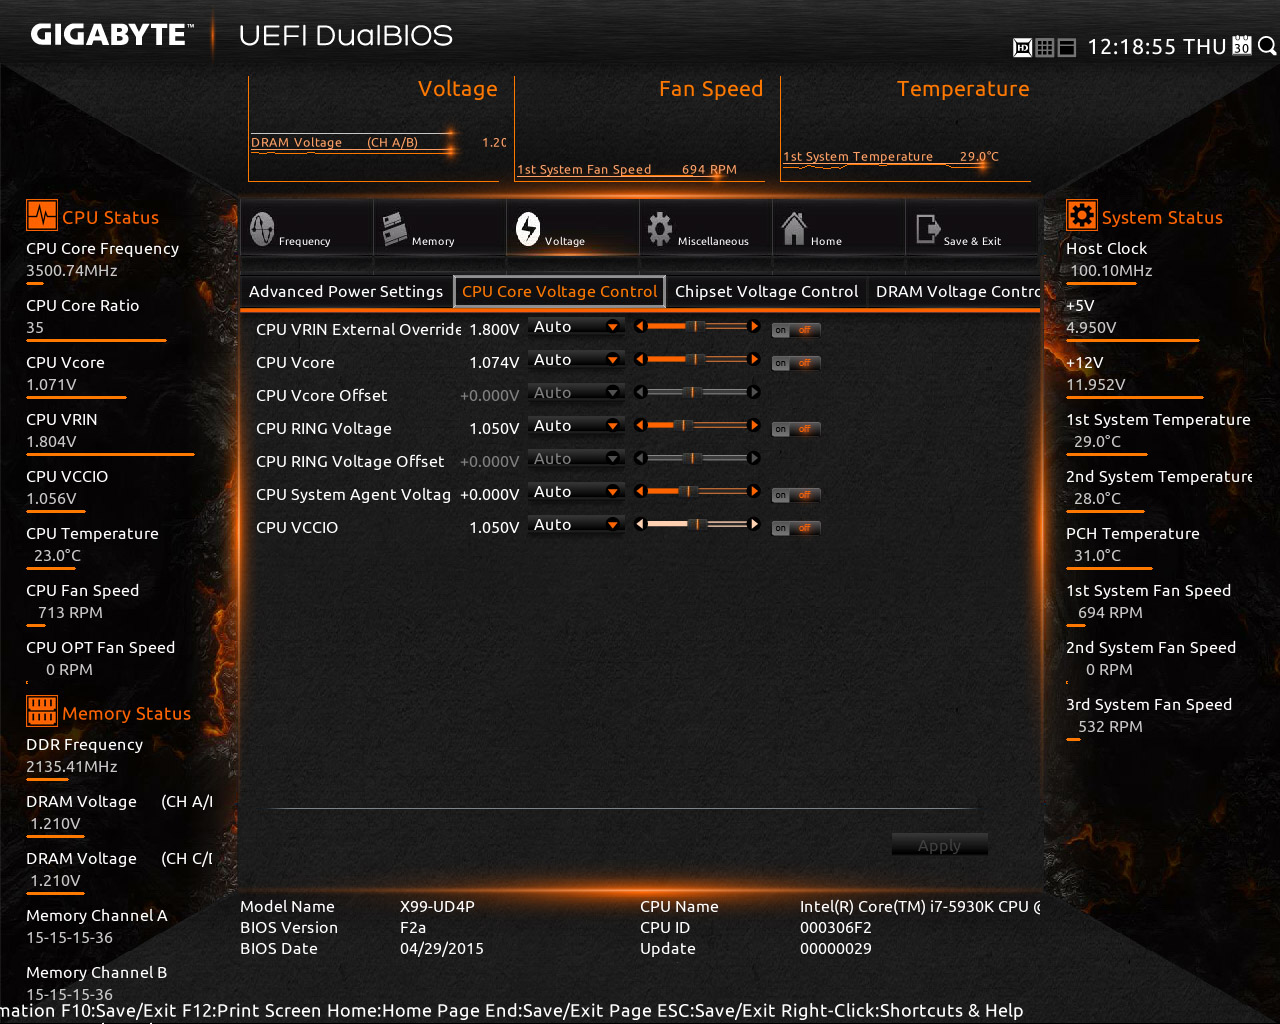Click the Apply button
This screenshot has height=1024, width=1280.
[939, 845]
